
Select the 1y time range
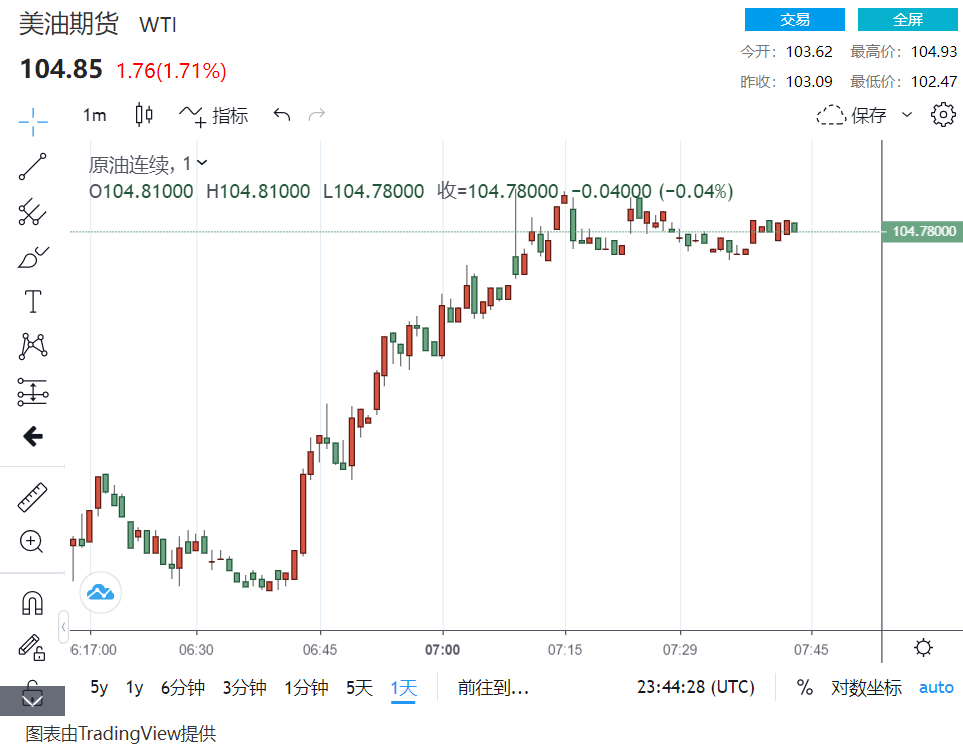134,688
